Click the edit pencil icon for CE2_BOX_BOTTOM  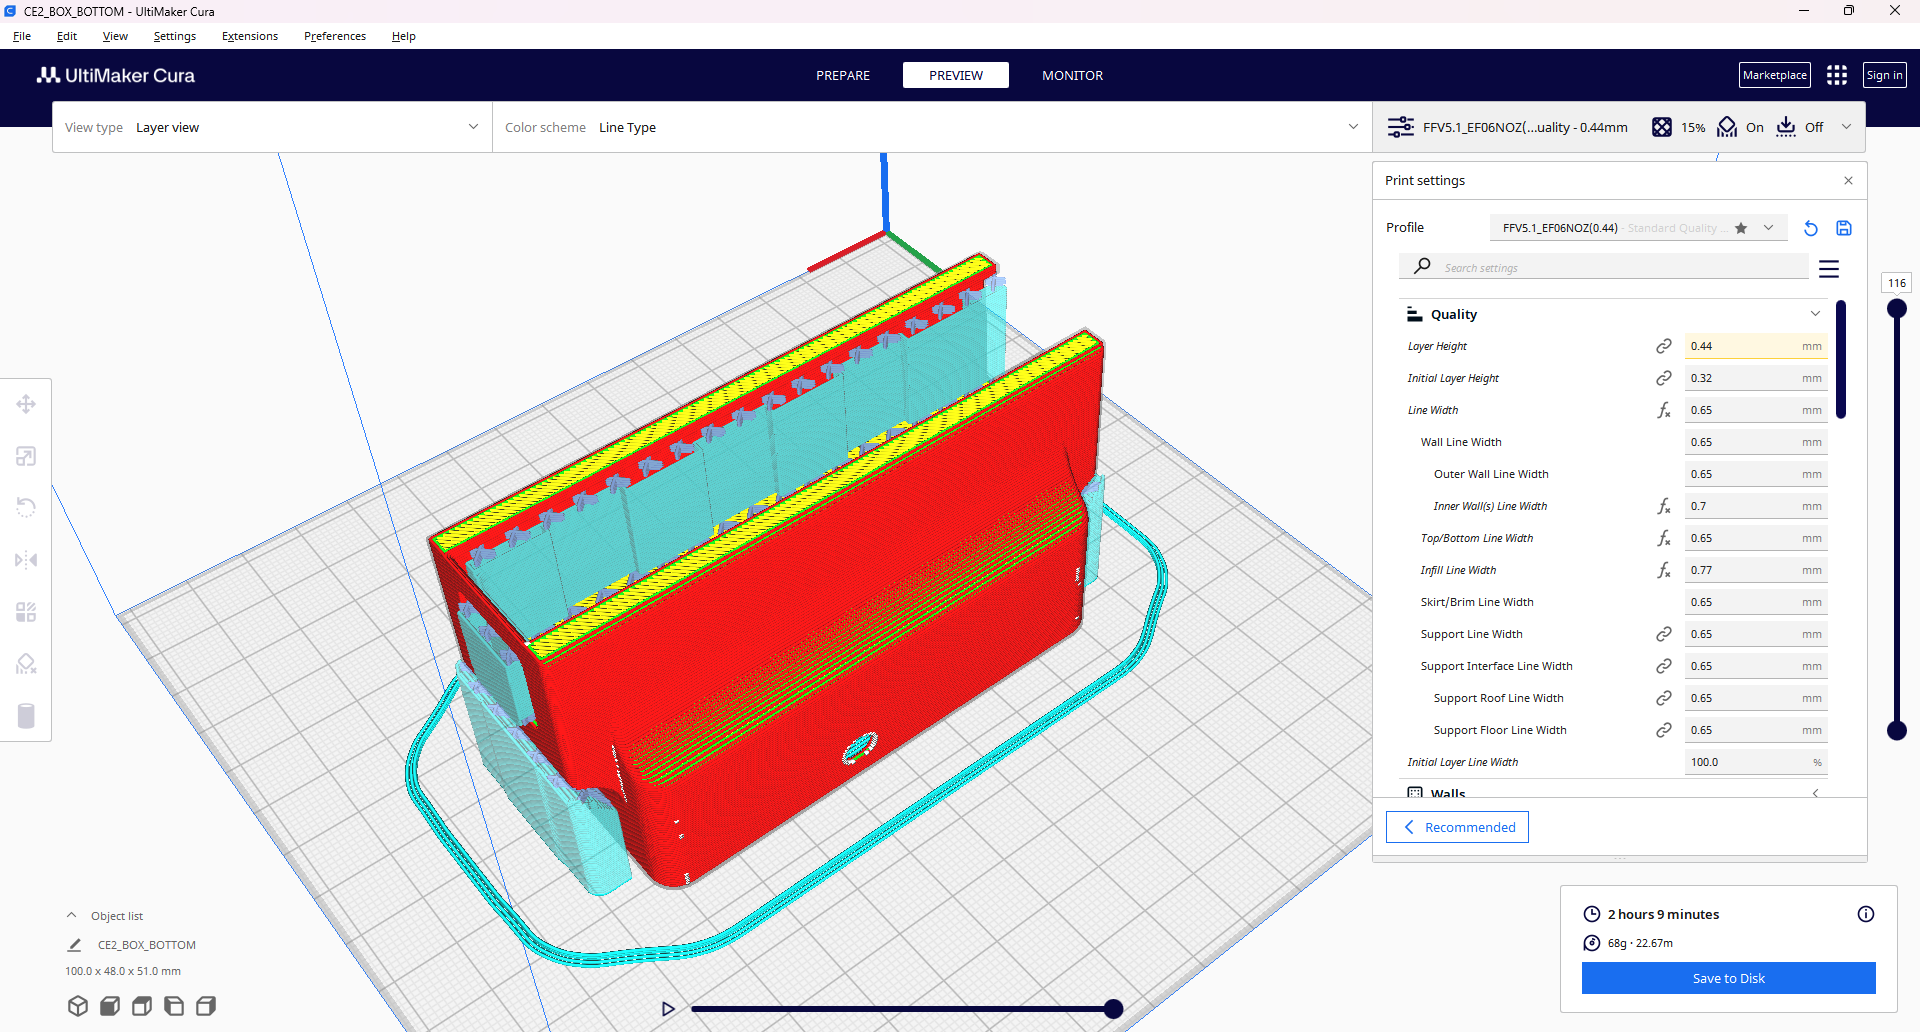click(x=74, y=945)
